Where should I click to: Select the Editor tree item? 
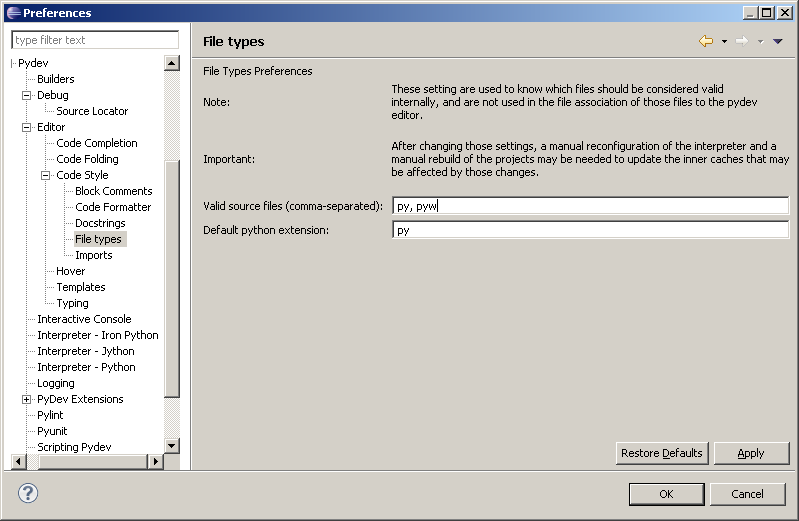(x=51, y=127)
